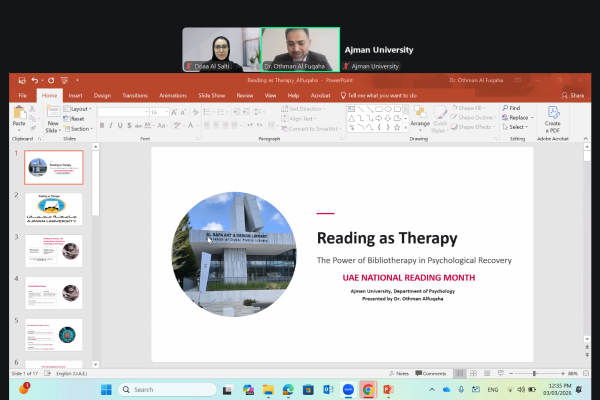The width and height of the screenshot is (600, 400).
Task: Toggle Strikethrough formatting
Action: 139,126
